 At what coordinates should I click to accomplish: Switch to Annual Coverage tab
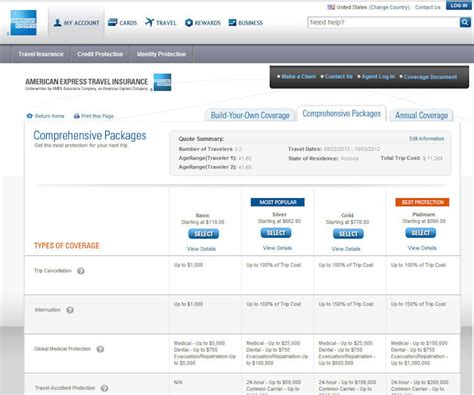(421, 115)
